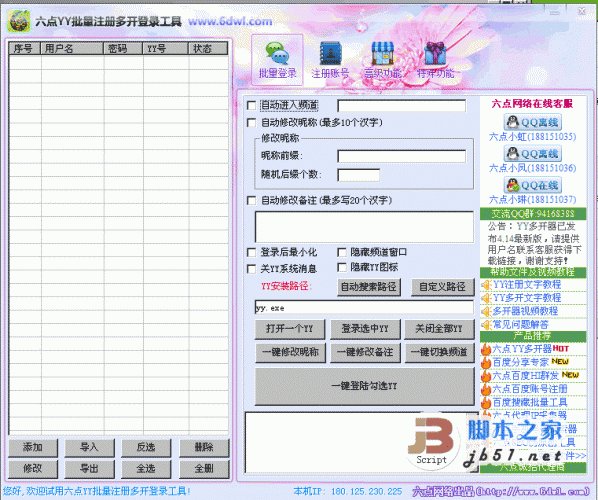Click the 一键修改昵称 button

click(x=290, y=352)
